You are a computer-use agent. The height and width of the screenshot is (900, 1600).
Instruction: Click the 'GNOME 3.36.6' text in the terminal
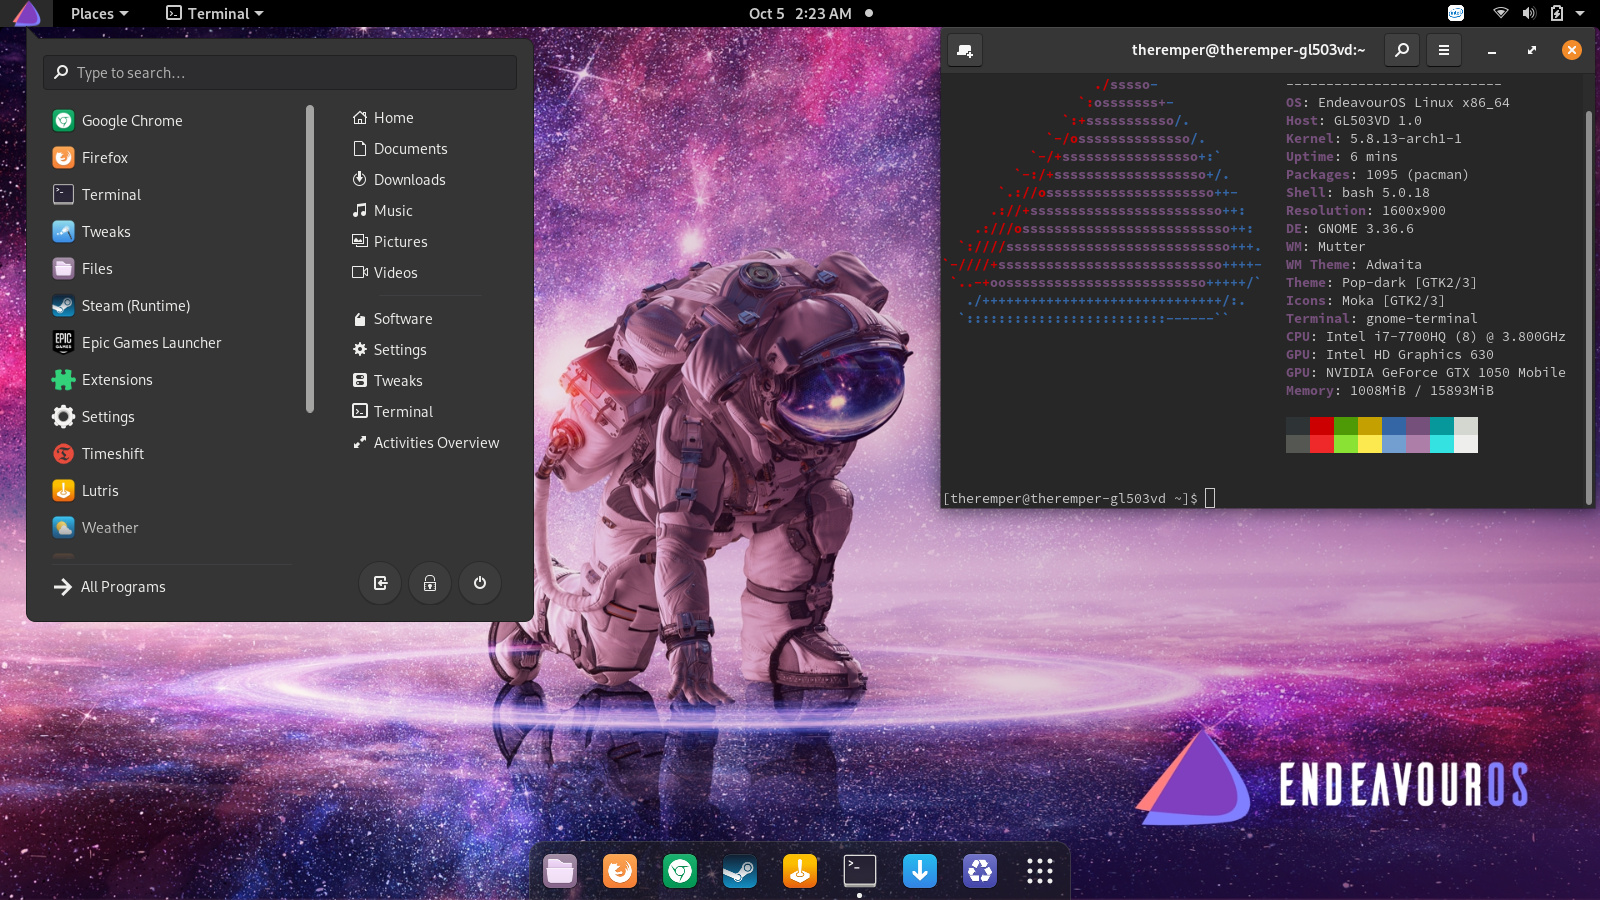1365,229
